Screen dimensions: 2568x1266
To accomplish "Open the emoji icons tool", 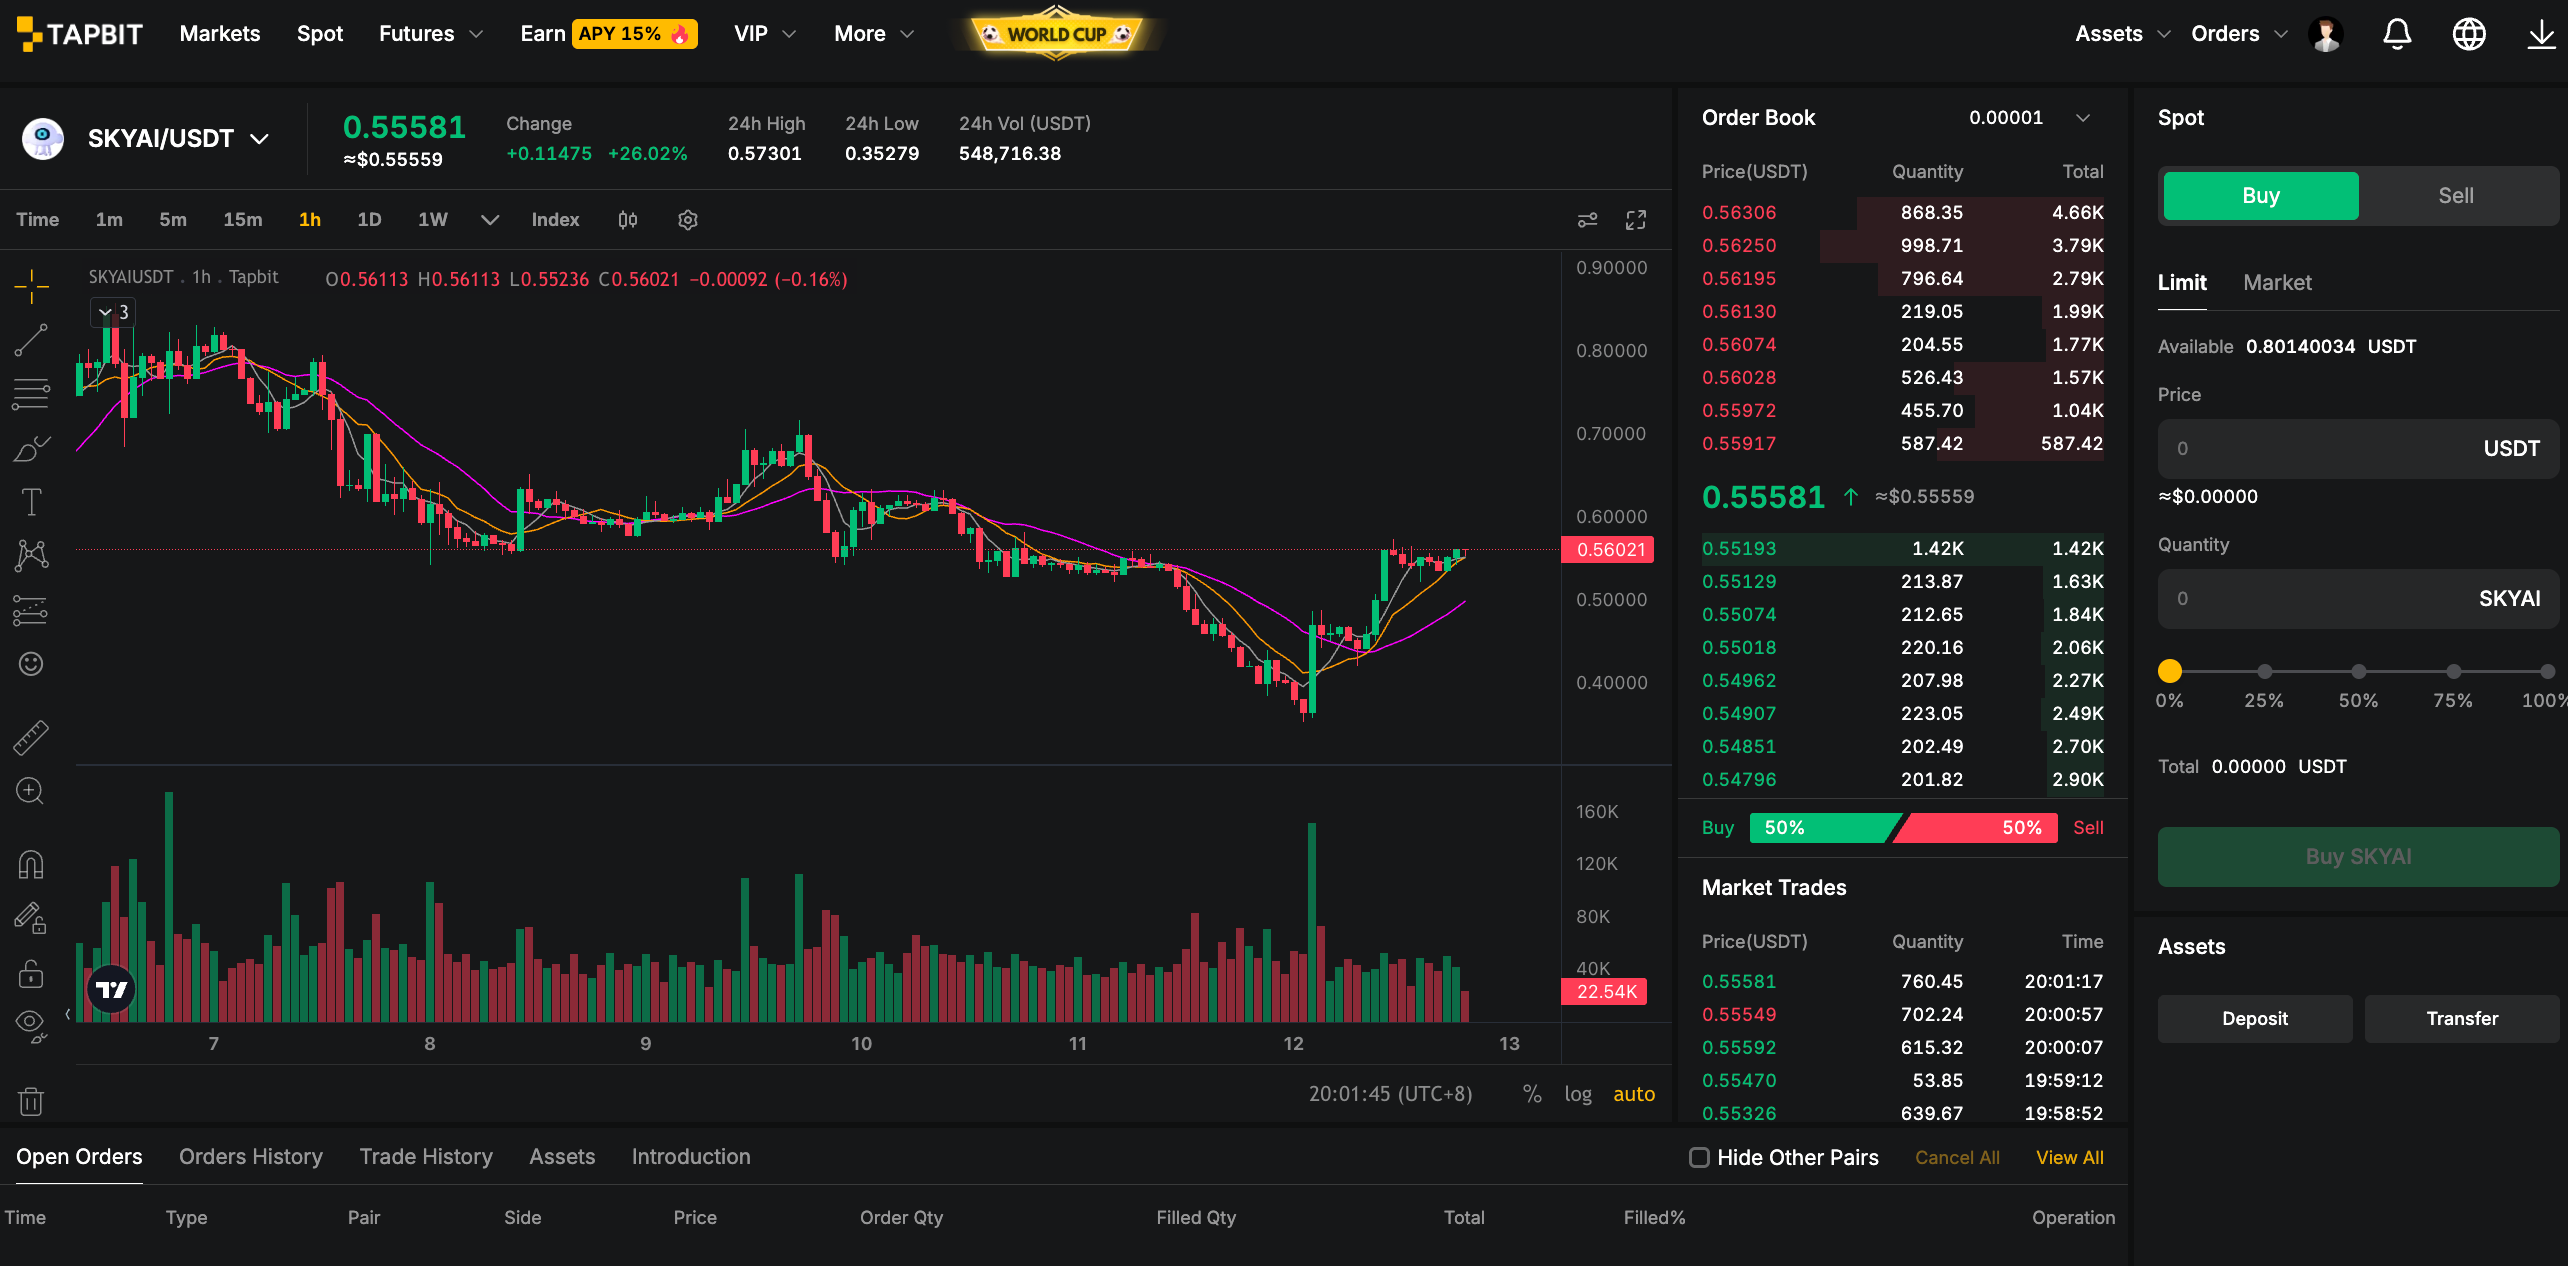I will (31, 664).
